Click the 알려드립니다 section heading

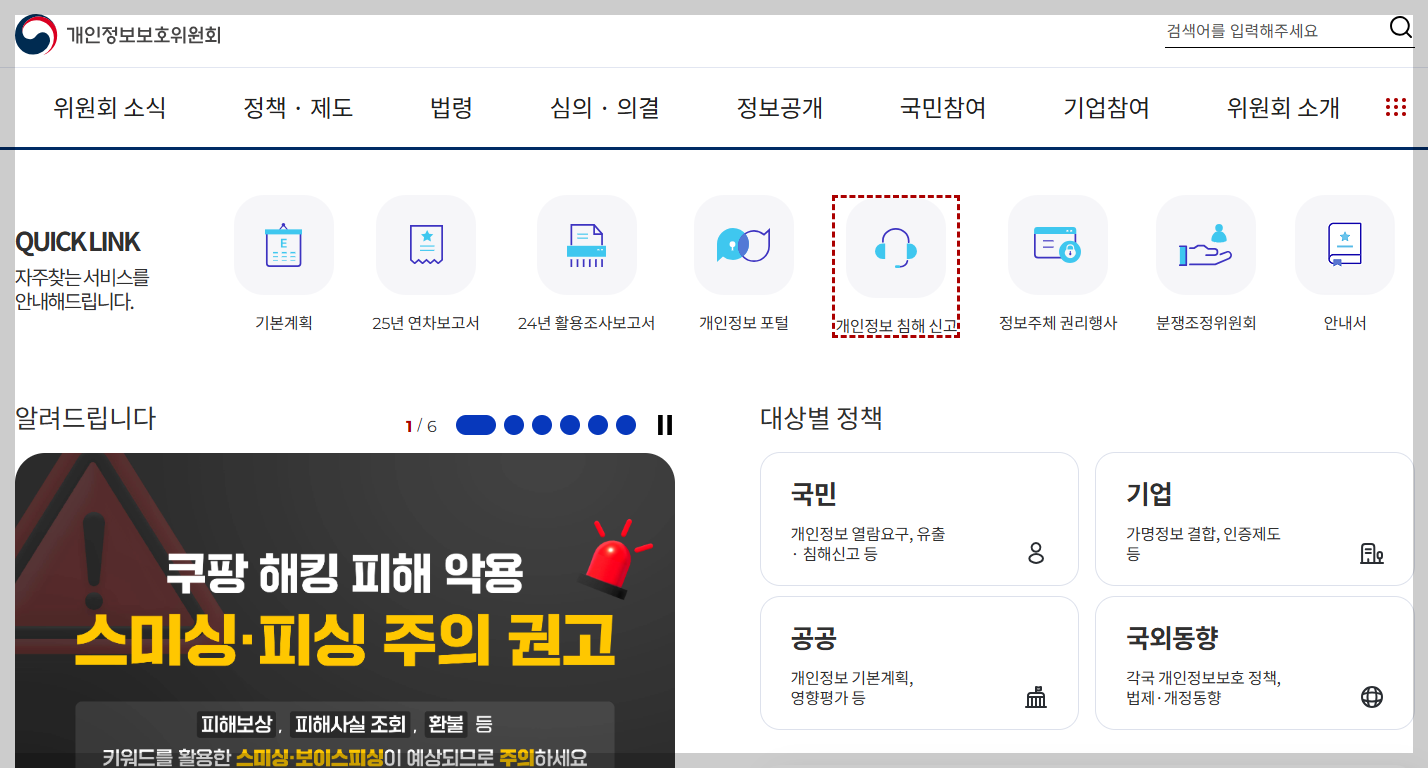(86, 418)
